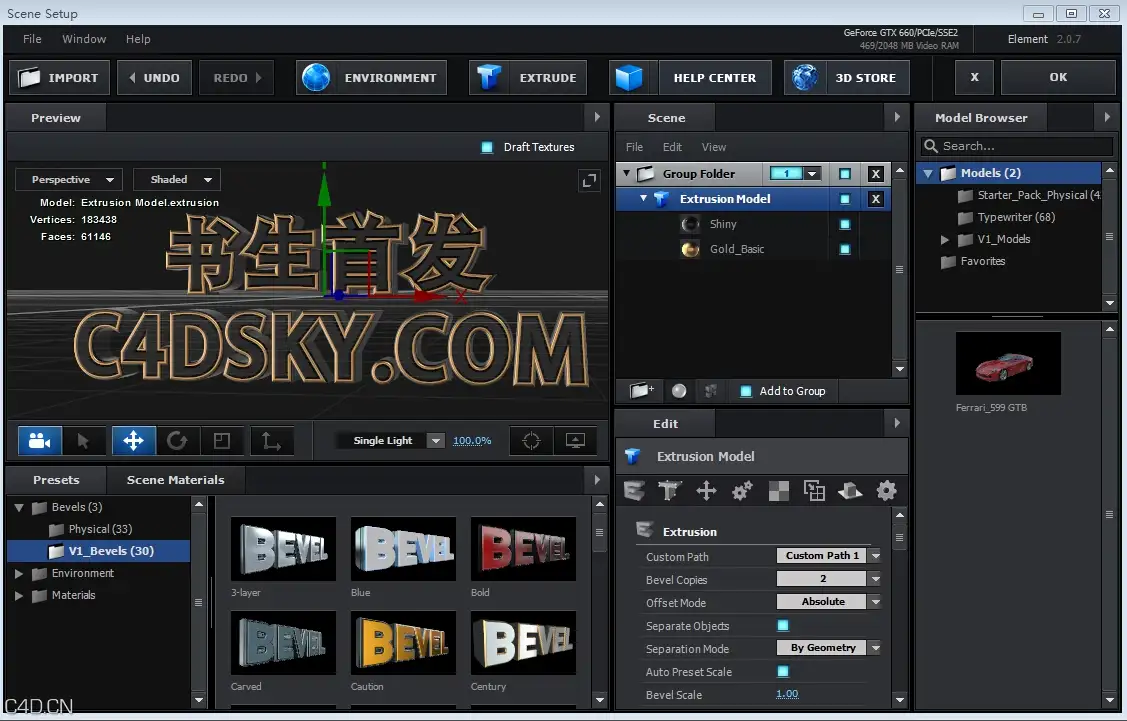Open the settings gear icon in Edit panel
The height and width of the screenshot is (721, 1127).
(887, 491)
